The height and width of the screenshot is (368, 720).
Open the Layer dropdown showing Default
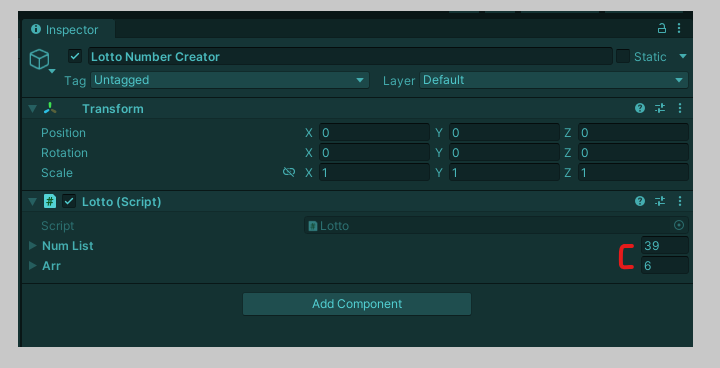(x=554, y=80)
